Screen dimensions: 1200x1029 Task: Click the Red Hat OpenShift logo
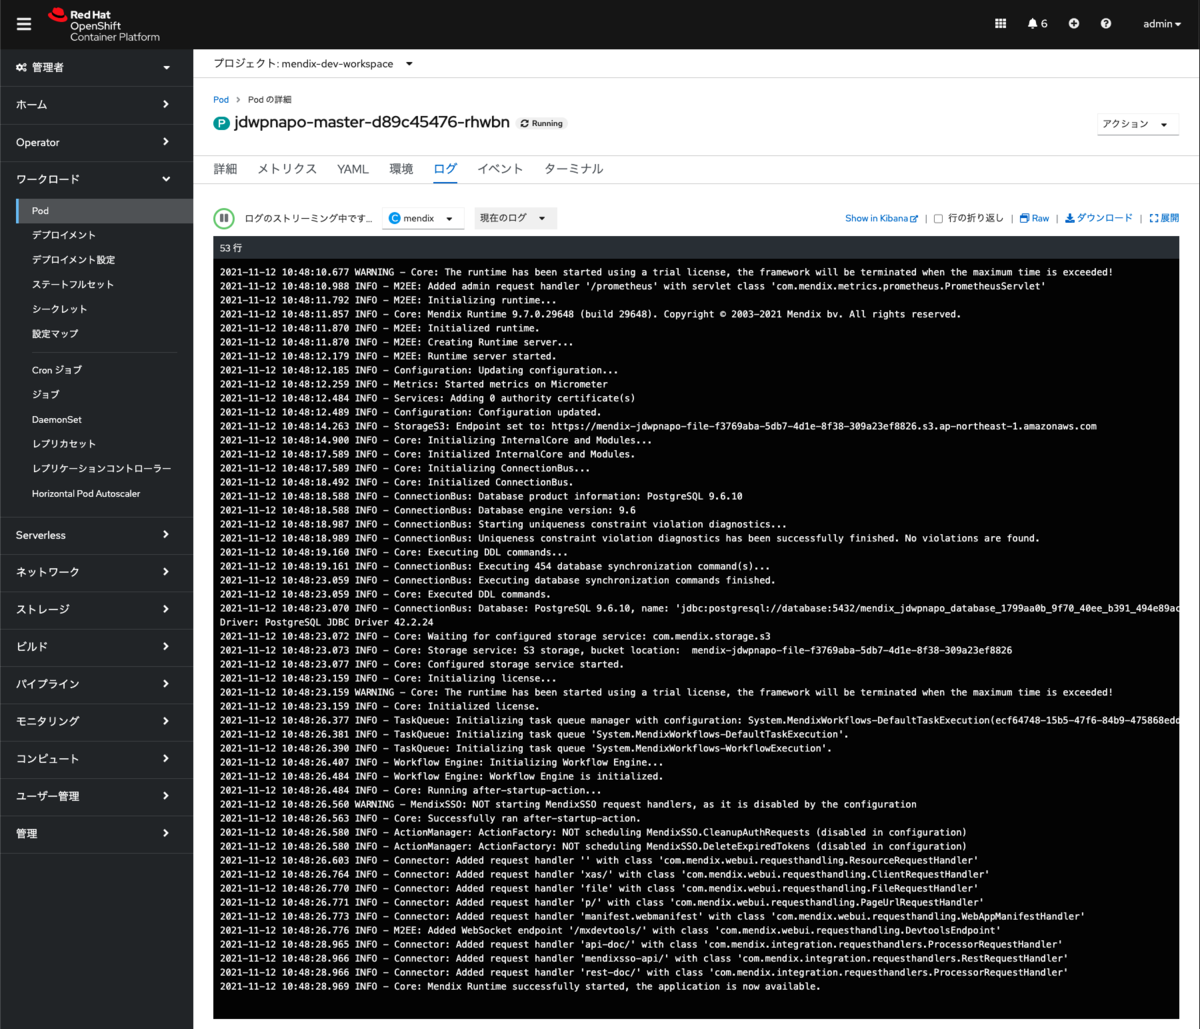103,25
